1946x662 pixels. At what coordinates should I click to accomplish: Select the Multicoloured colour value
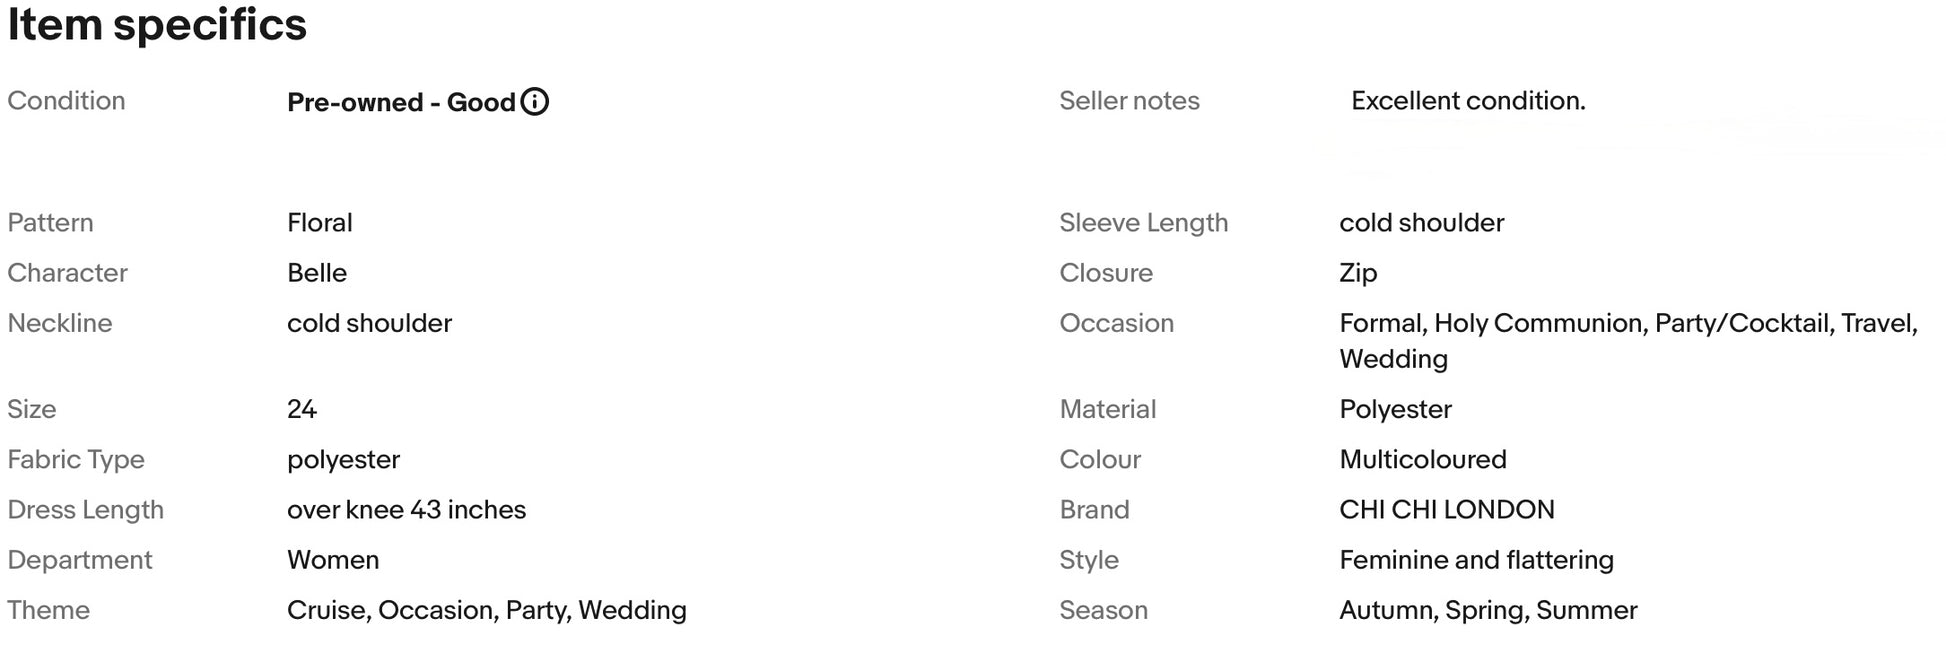[x=1423, y=460]
